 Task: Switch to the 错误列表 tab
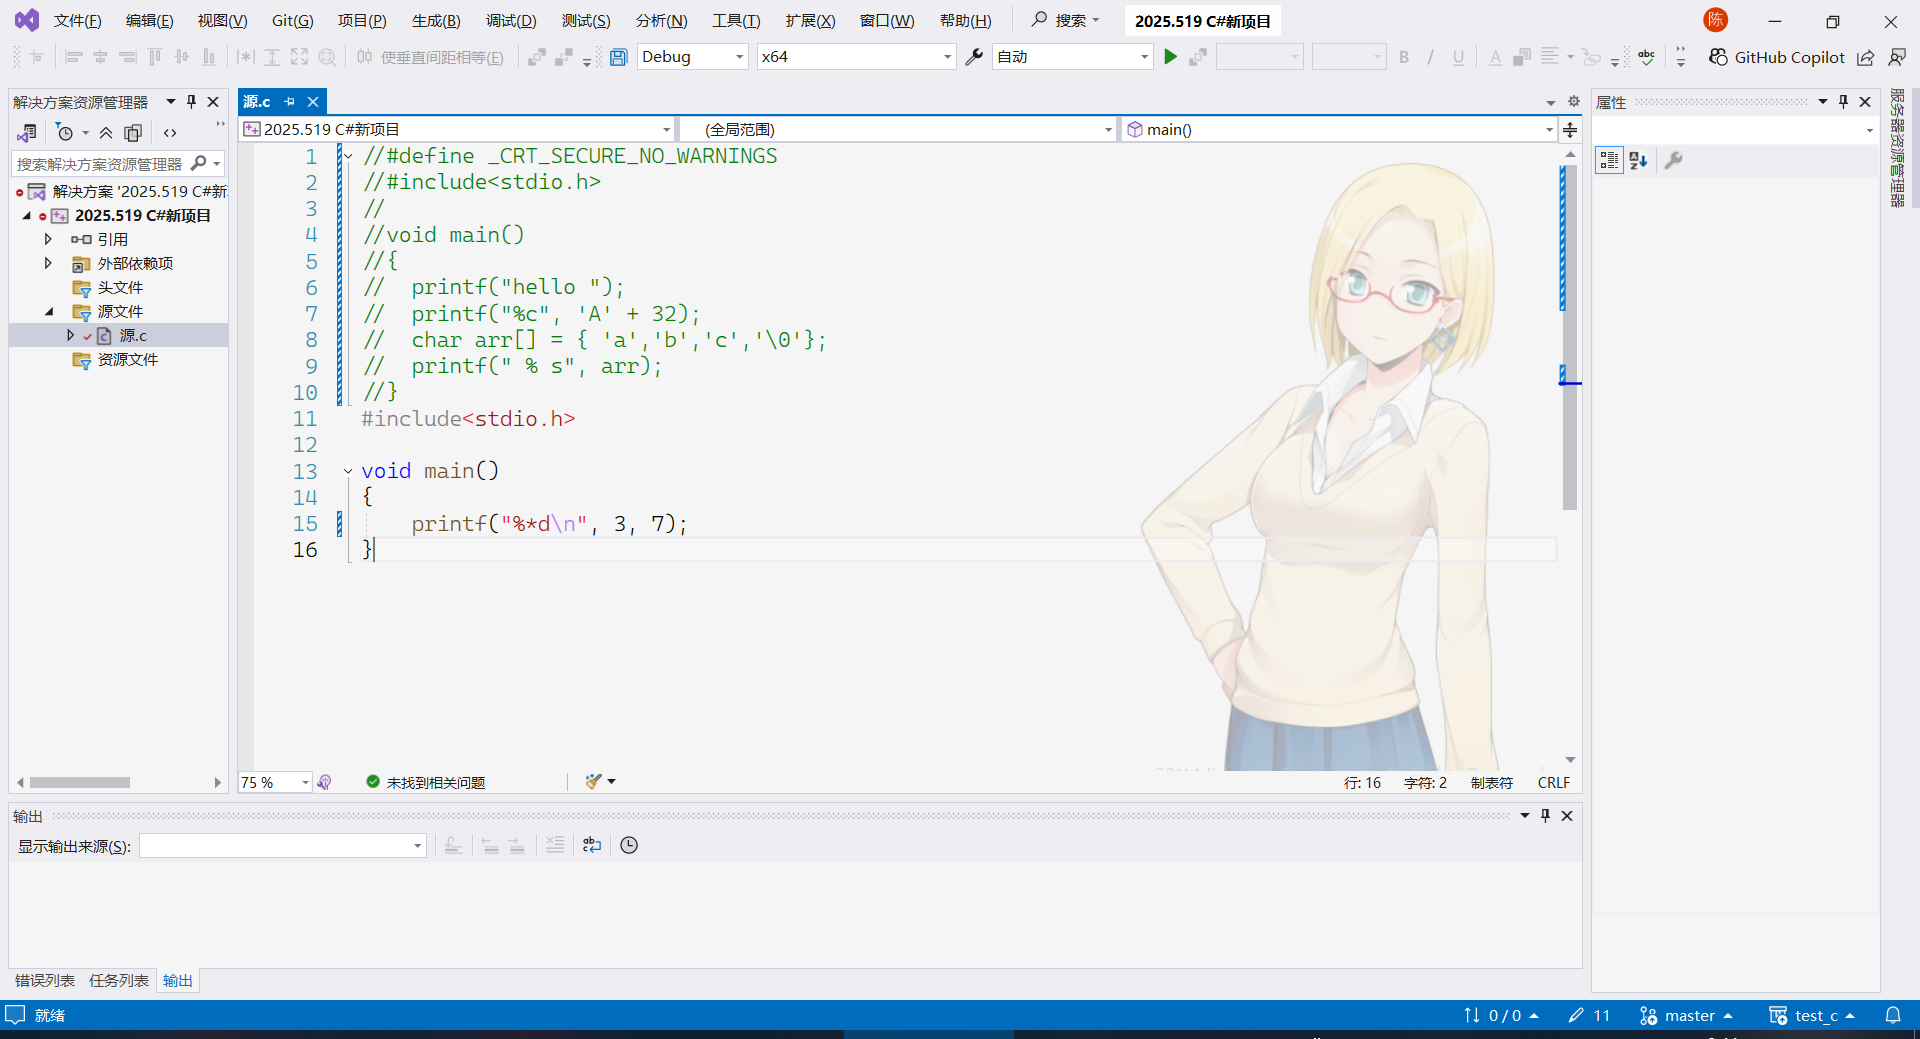[x=45, y=980]
